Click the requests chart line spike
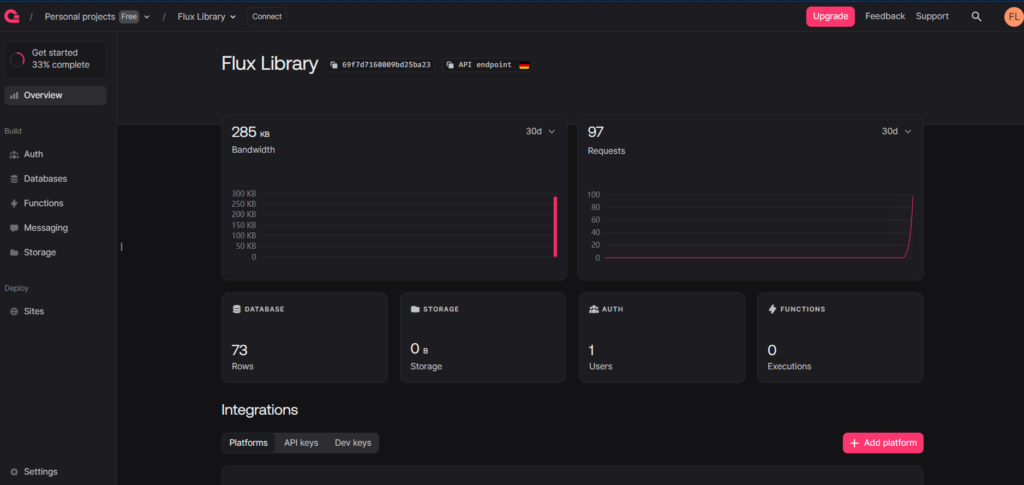The image size is (1024, 485). [x=910, y=228]
